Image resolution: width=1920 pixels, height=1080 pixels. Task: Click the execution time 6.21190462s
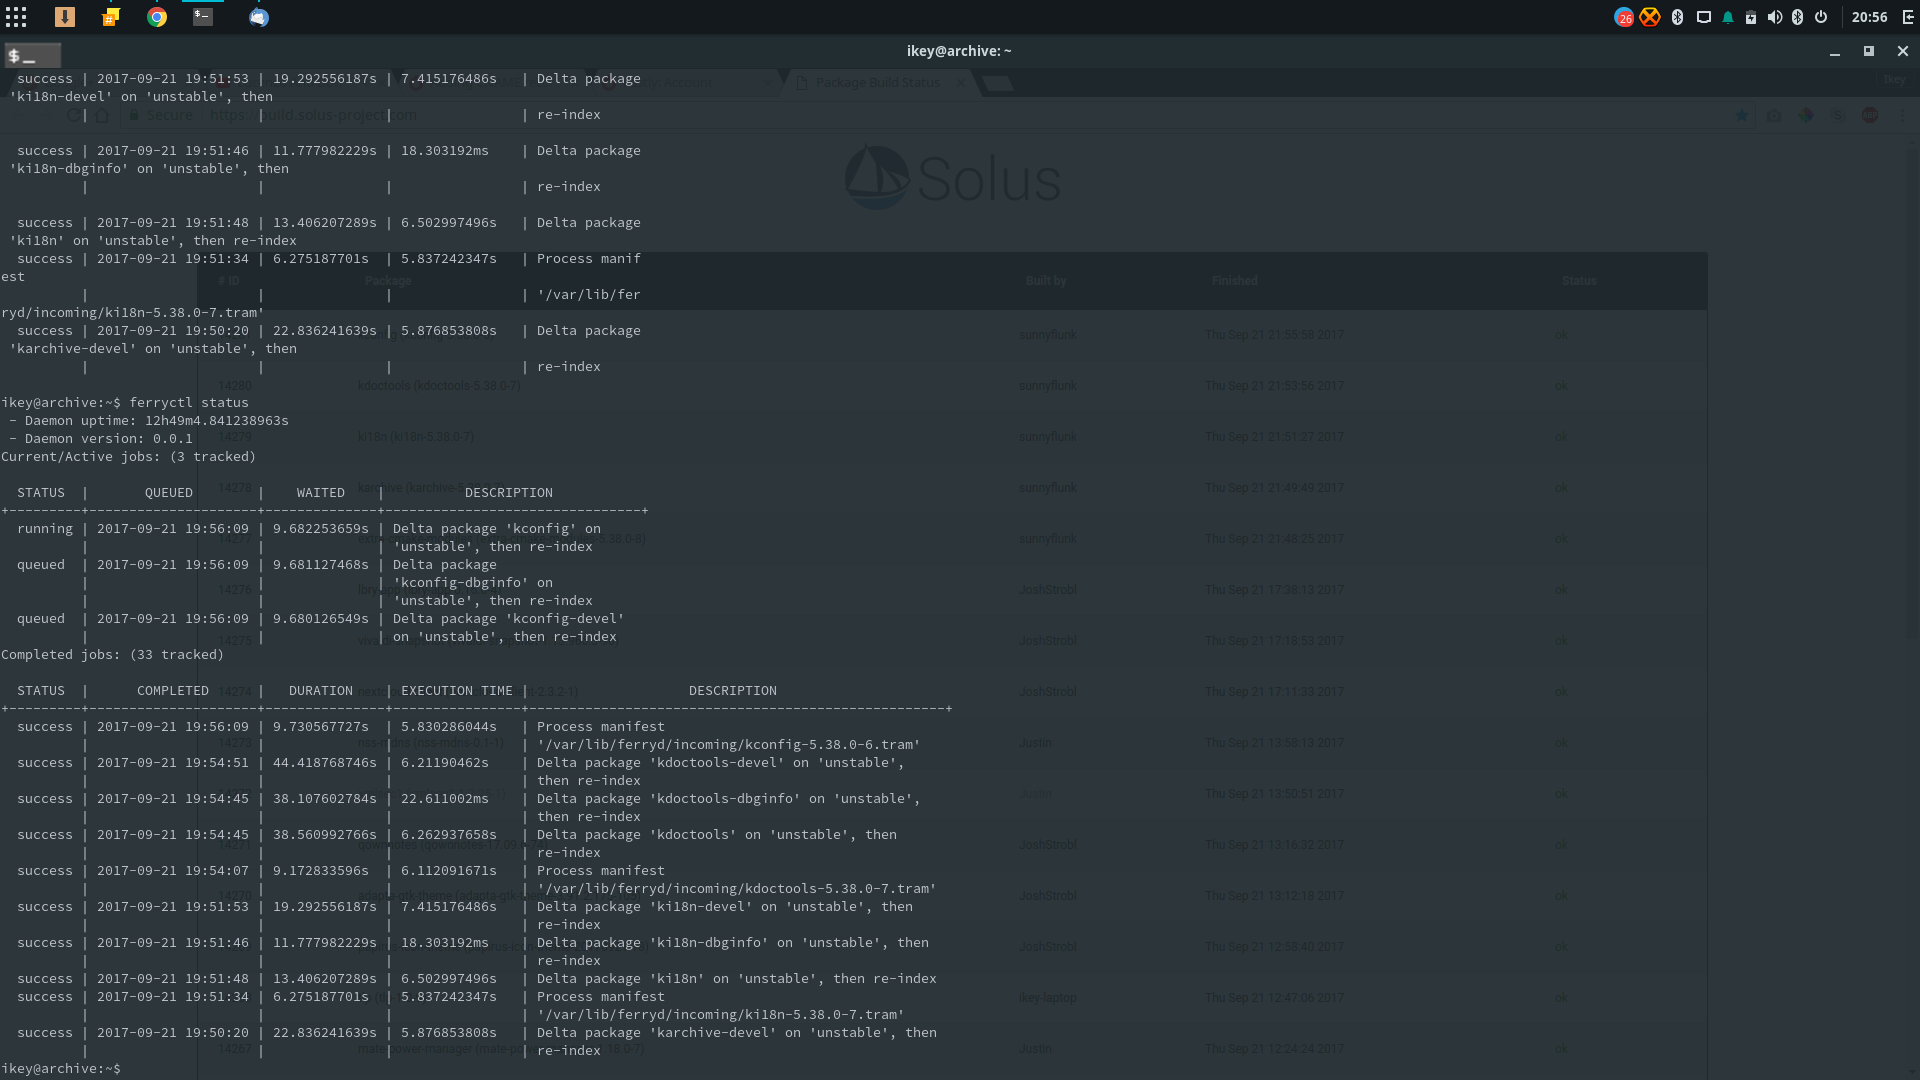(x=445, y=763)
